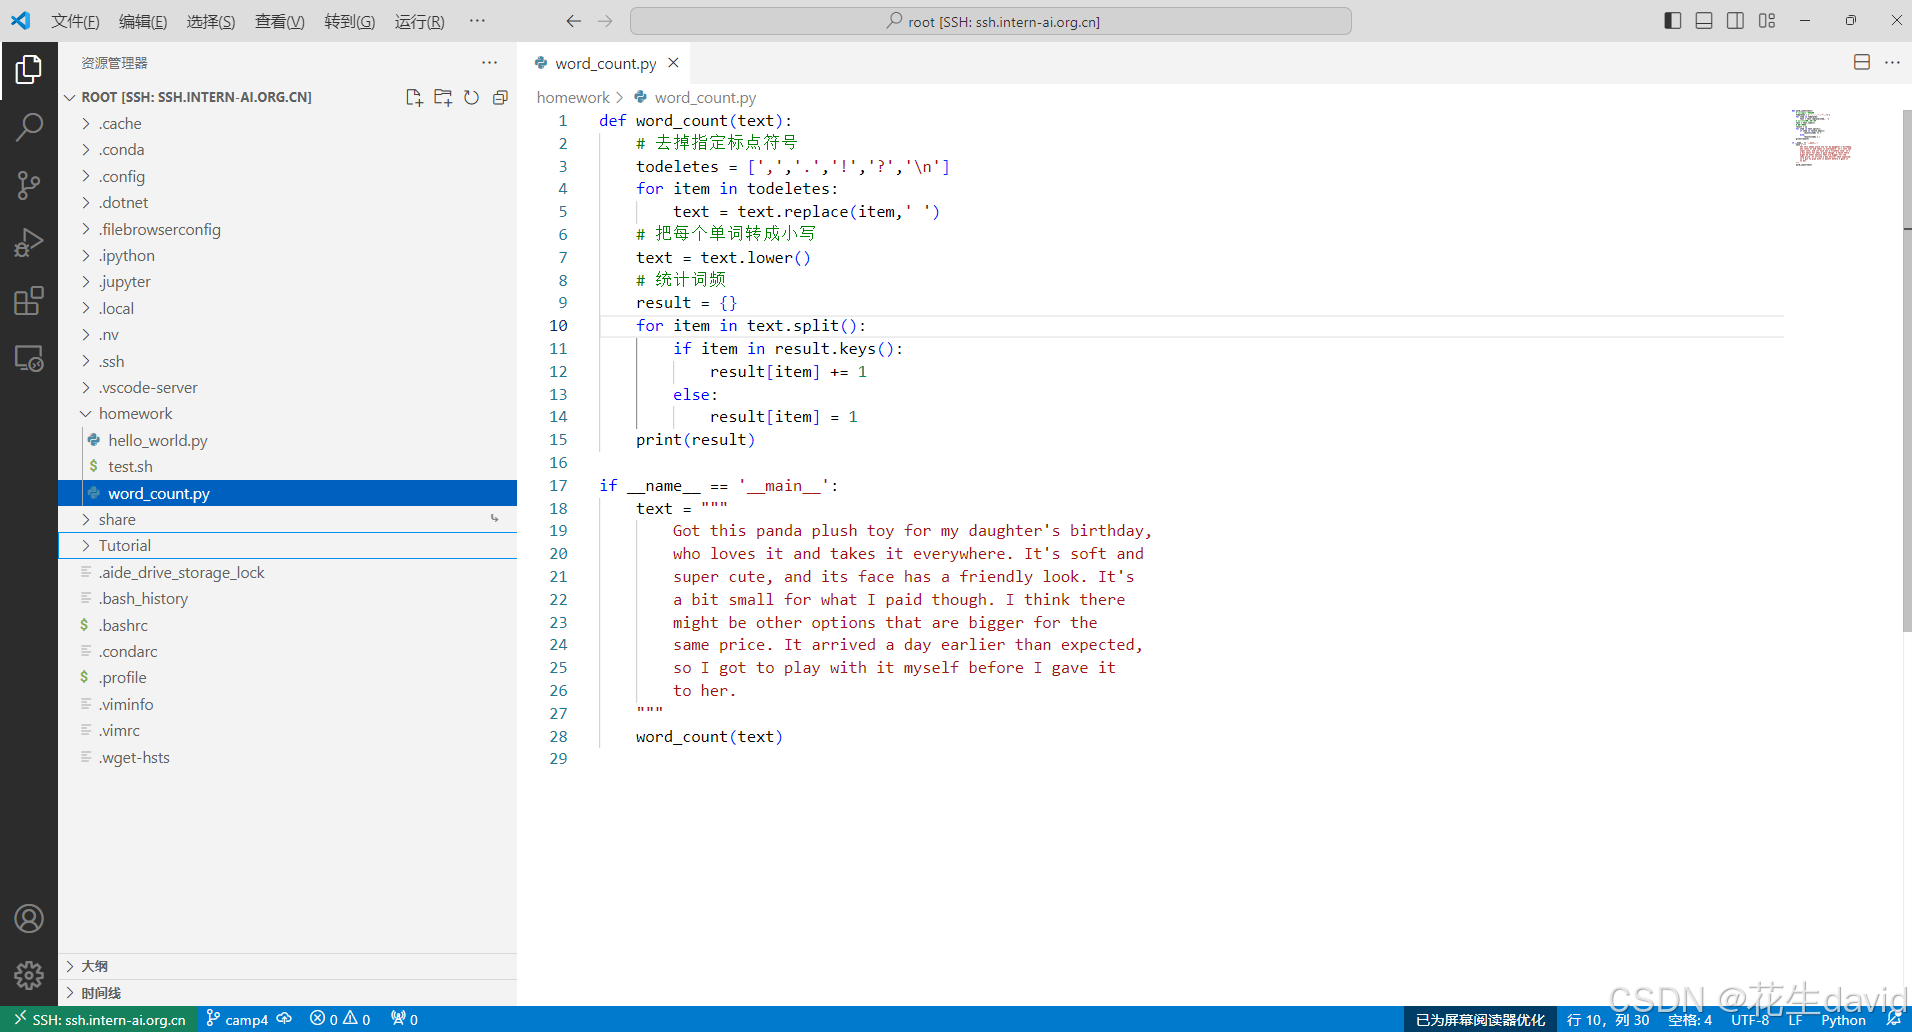
Task: Customize layout icon in title bar
Action: (1767, 21)
